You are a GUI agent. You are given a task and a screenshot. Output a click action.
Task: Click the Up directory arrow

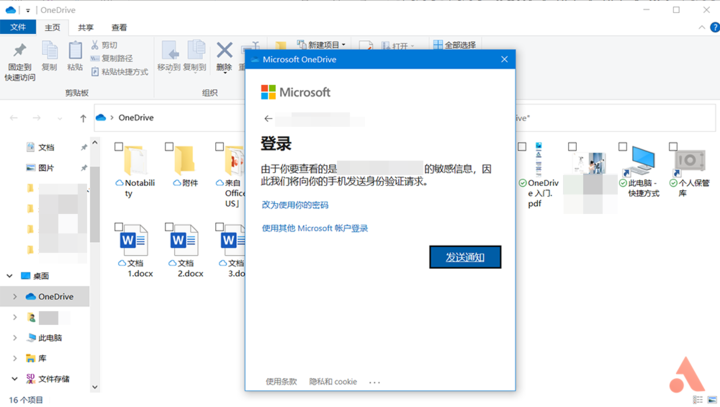(83, 118)
